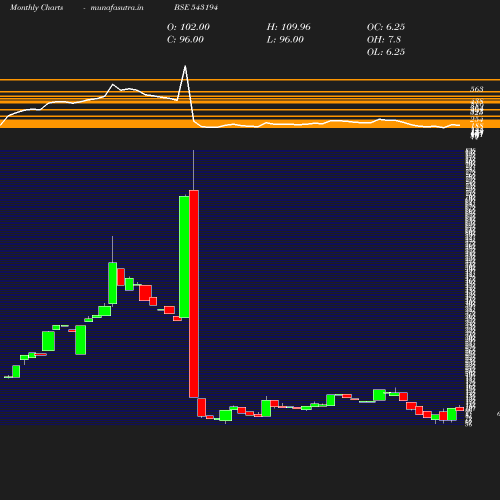Click the tallest red candlestick
The width and height of the screenshot is (500, 500).
pos(194,294)
